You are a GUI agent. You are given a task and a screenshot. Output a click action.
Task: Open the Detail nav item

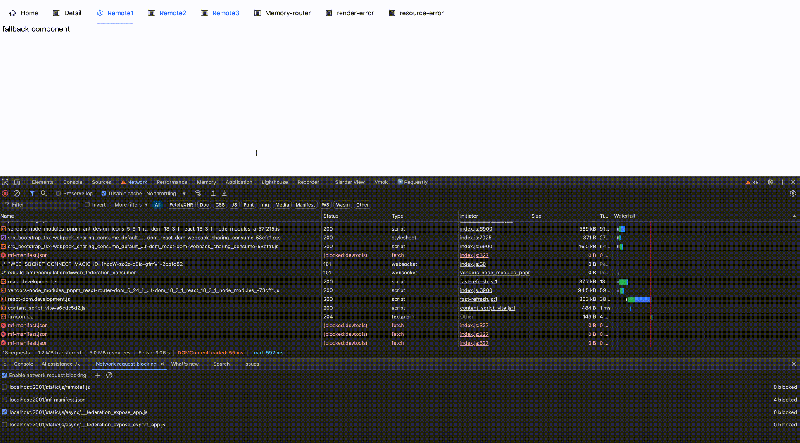(67, 13)
